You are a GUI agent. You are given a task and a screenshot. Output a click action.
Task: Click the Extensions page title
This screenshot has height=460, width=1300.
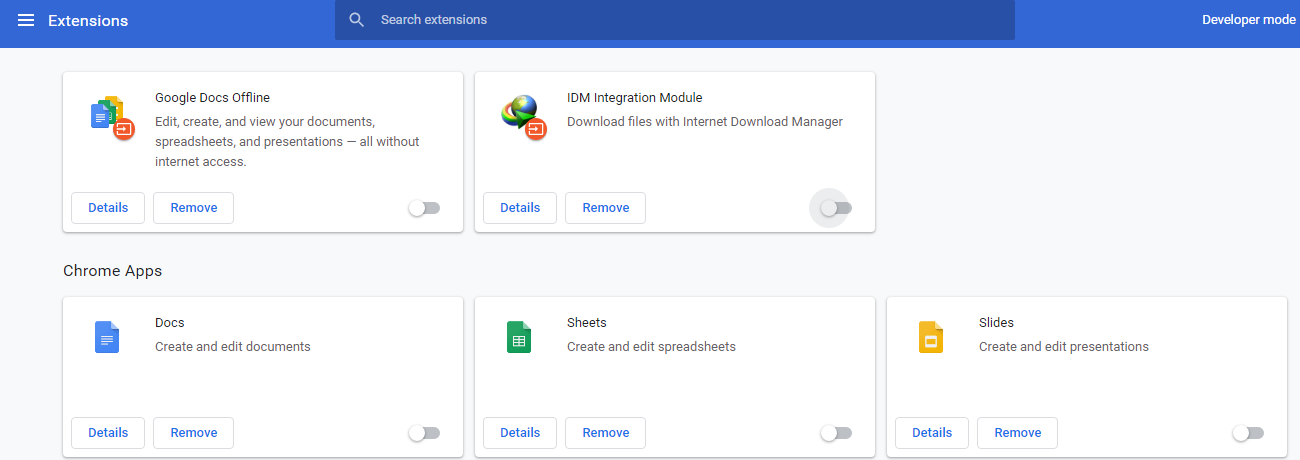(88, 20)
